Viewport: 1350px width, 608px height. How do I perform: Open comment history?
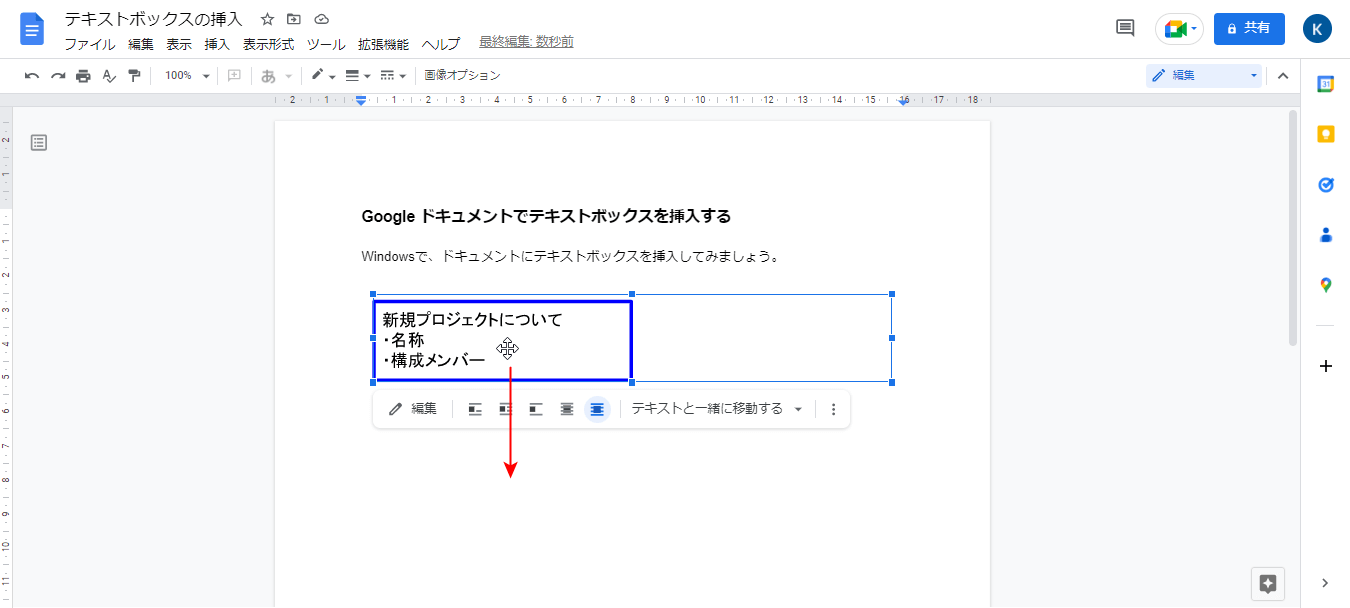1125,28
